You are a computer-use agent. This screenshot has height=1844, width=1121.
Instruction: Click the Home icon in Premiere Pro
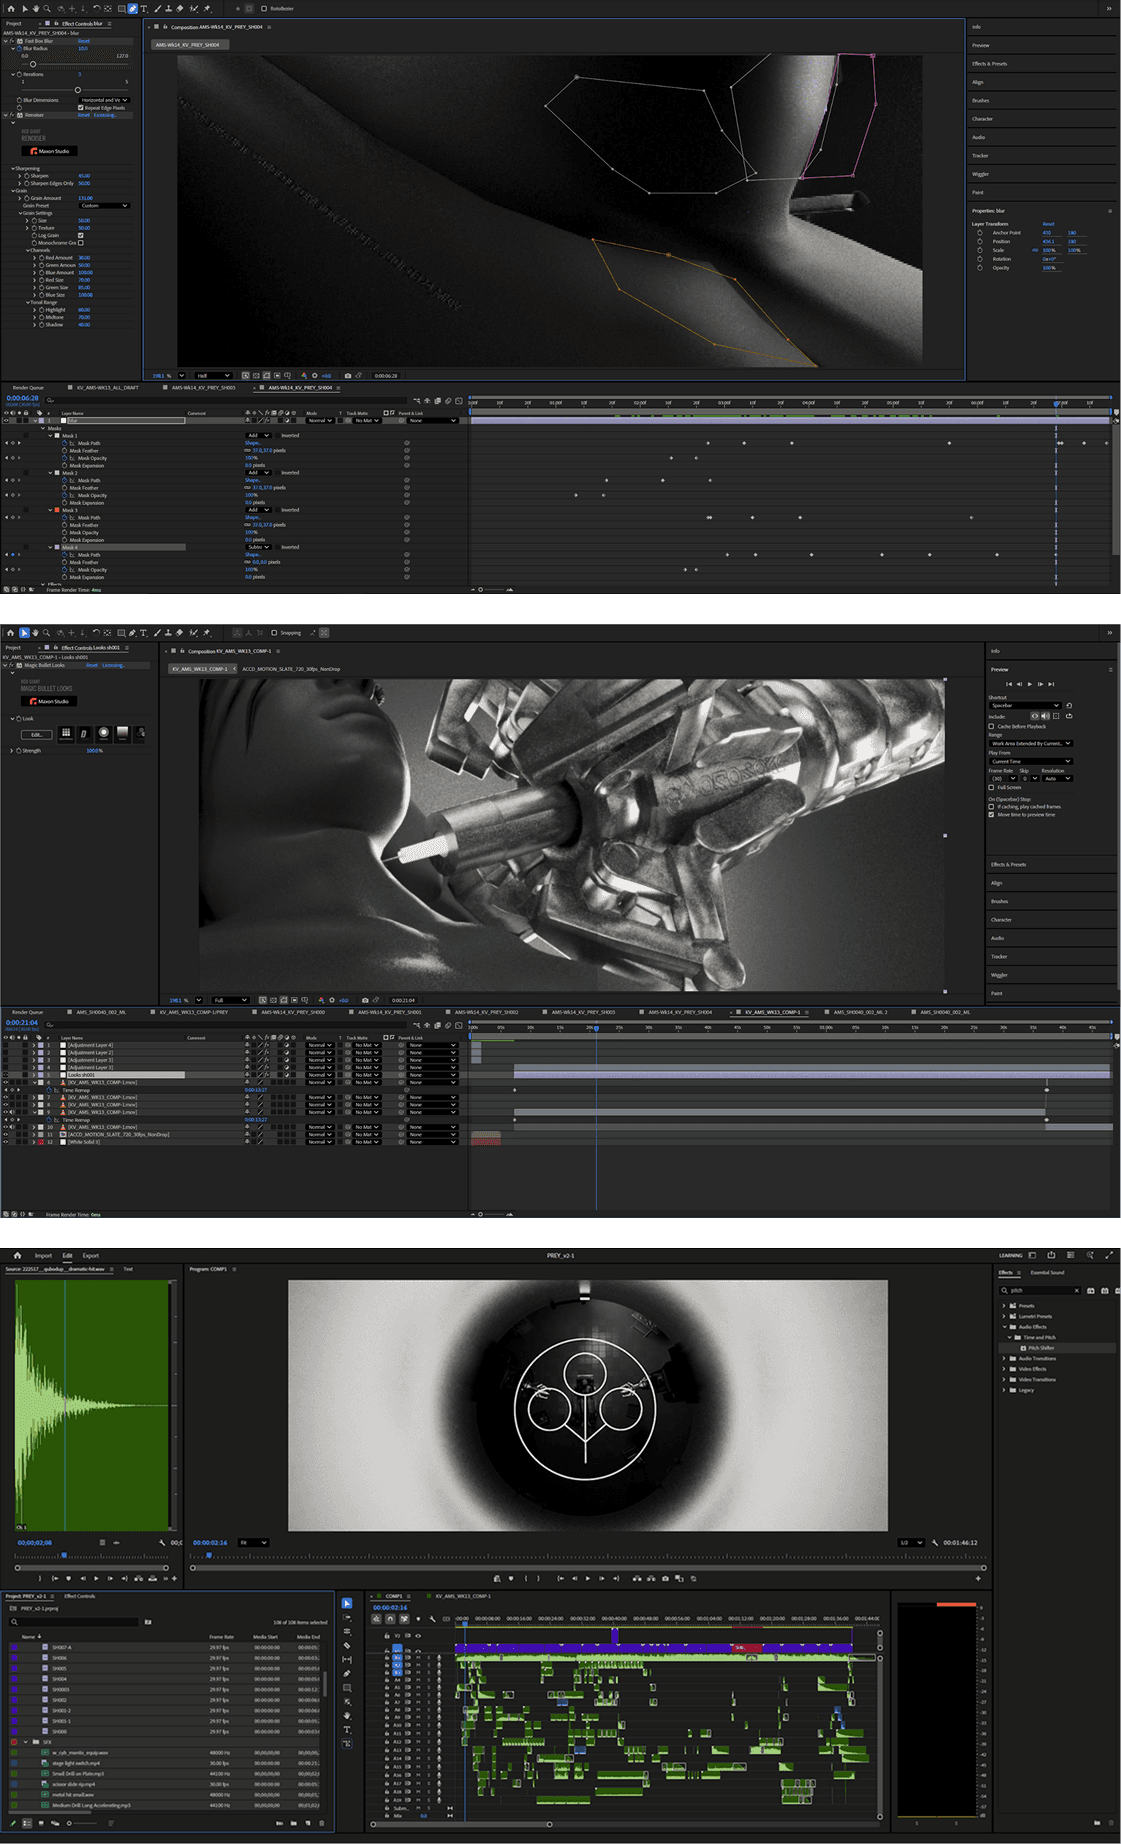(17, 1255)
